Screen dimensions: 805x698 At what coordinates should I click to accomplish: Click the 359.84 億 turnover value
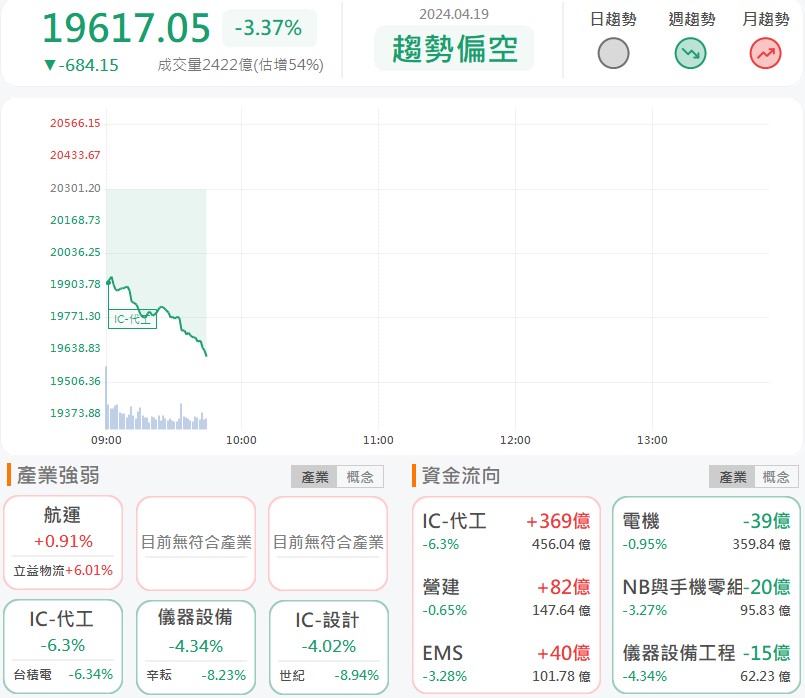(761, 545)
